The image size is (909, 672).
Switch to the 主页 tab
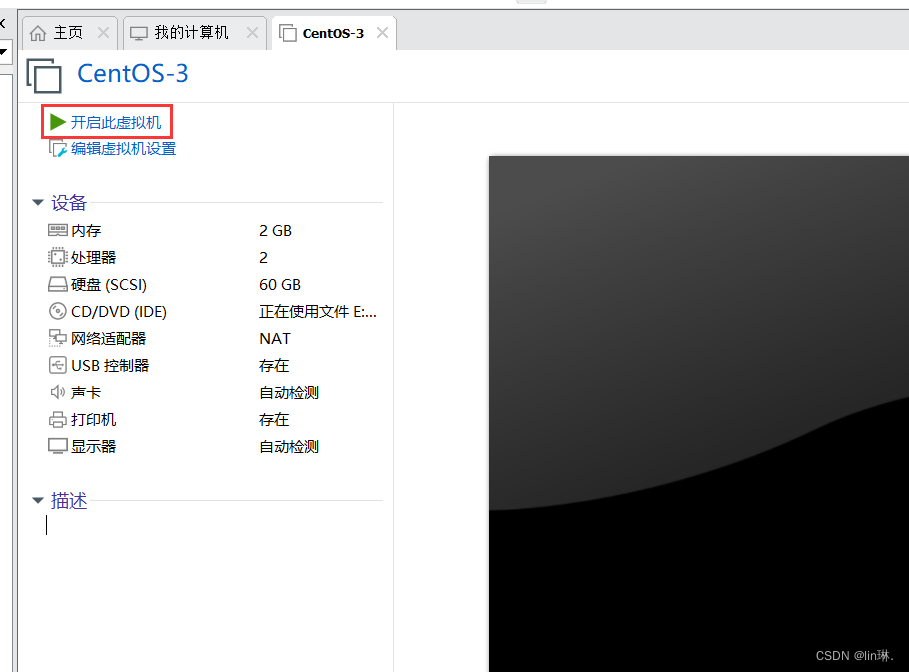68,32
